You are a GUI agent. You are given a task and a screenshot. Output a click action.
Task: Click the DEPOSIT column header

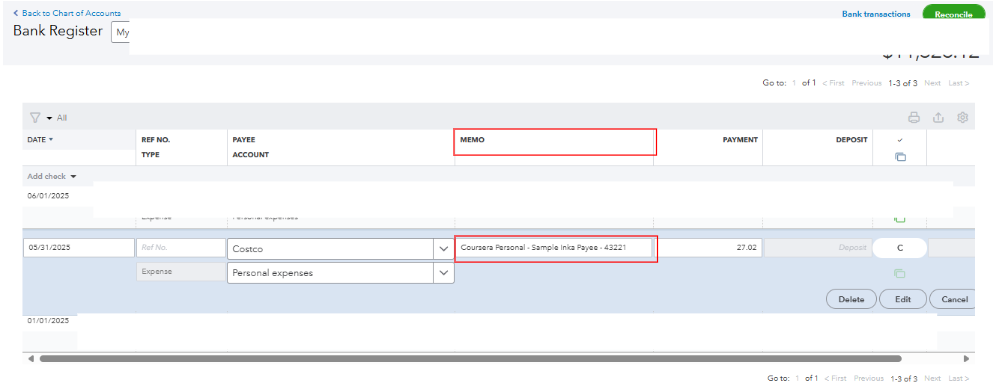[851, 139]
